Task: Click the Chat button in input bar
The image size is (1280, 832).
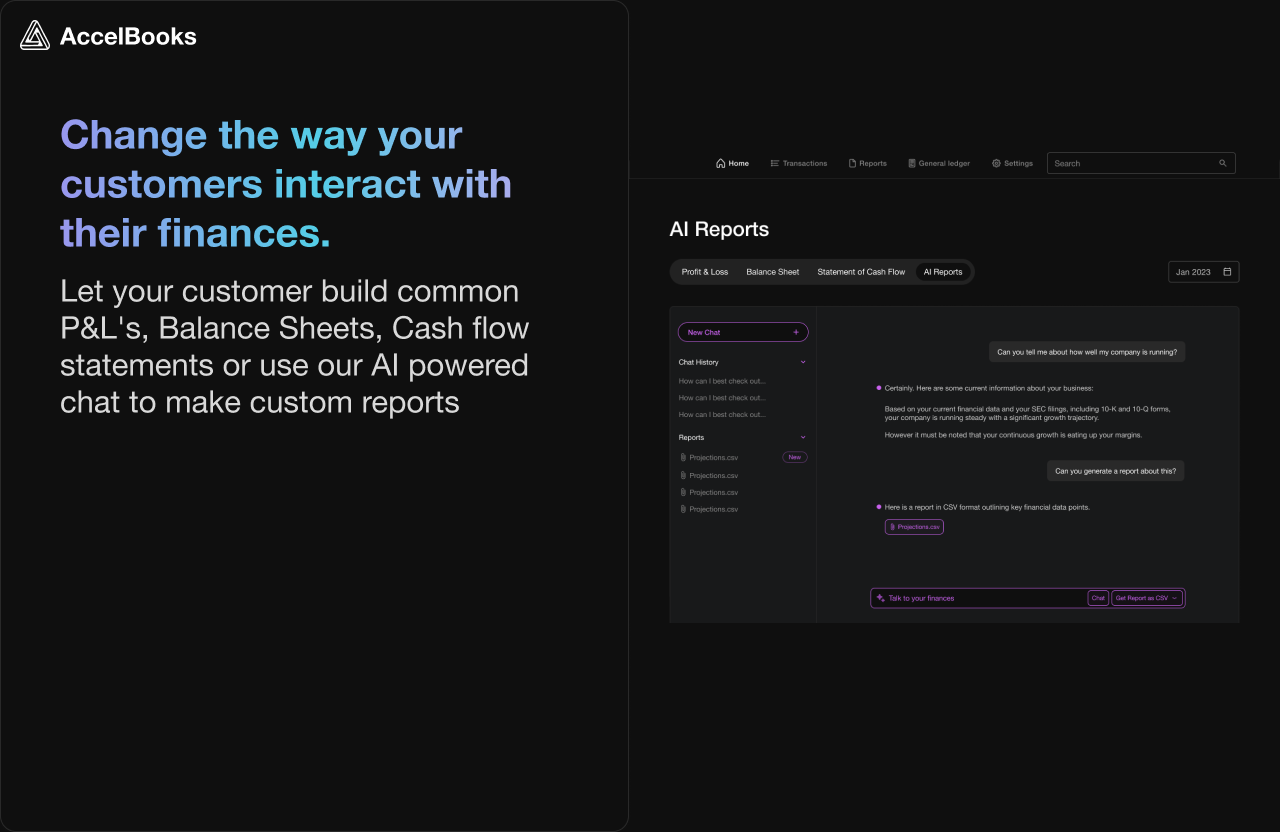Action: click(1098, 598)
